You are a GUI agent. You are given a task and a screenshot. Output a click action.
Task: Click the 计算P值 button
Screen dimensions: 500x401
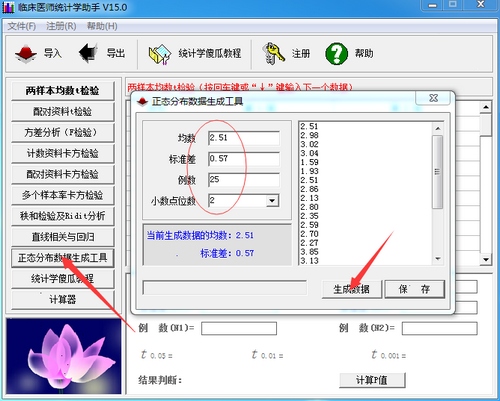372,380
